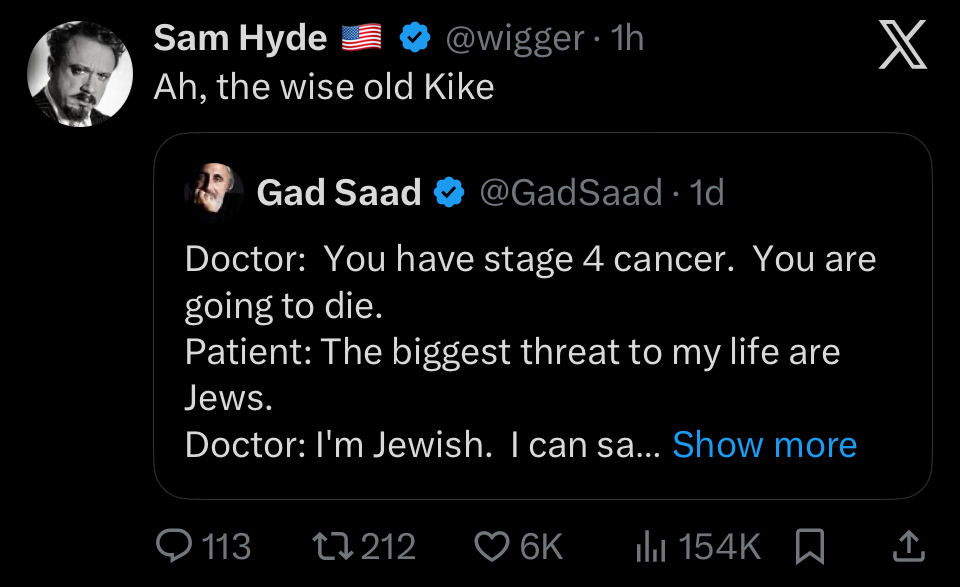Click the 1d timestamp on the quoted post

click(707, 192)
